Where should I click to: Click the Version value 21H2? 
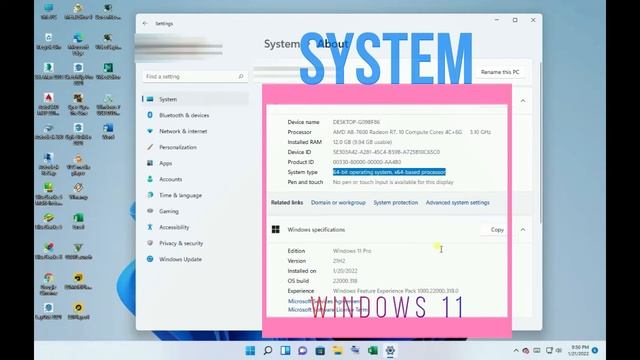[339, 261]
